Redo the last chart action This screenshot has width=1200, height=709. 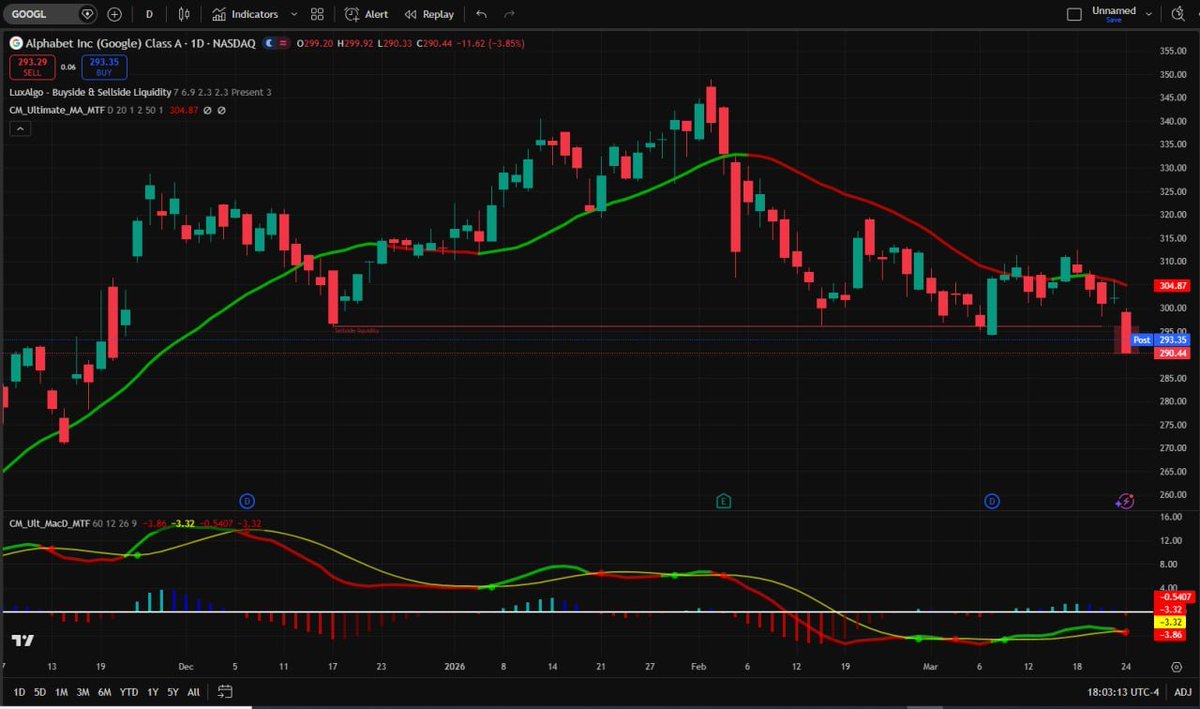[x=510, y=14]
